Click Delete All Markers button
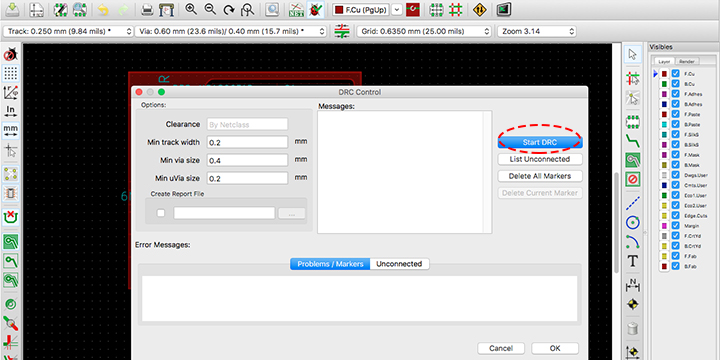 click(x=540, y=176)
